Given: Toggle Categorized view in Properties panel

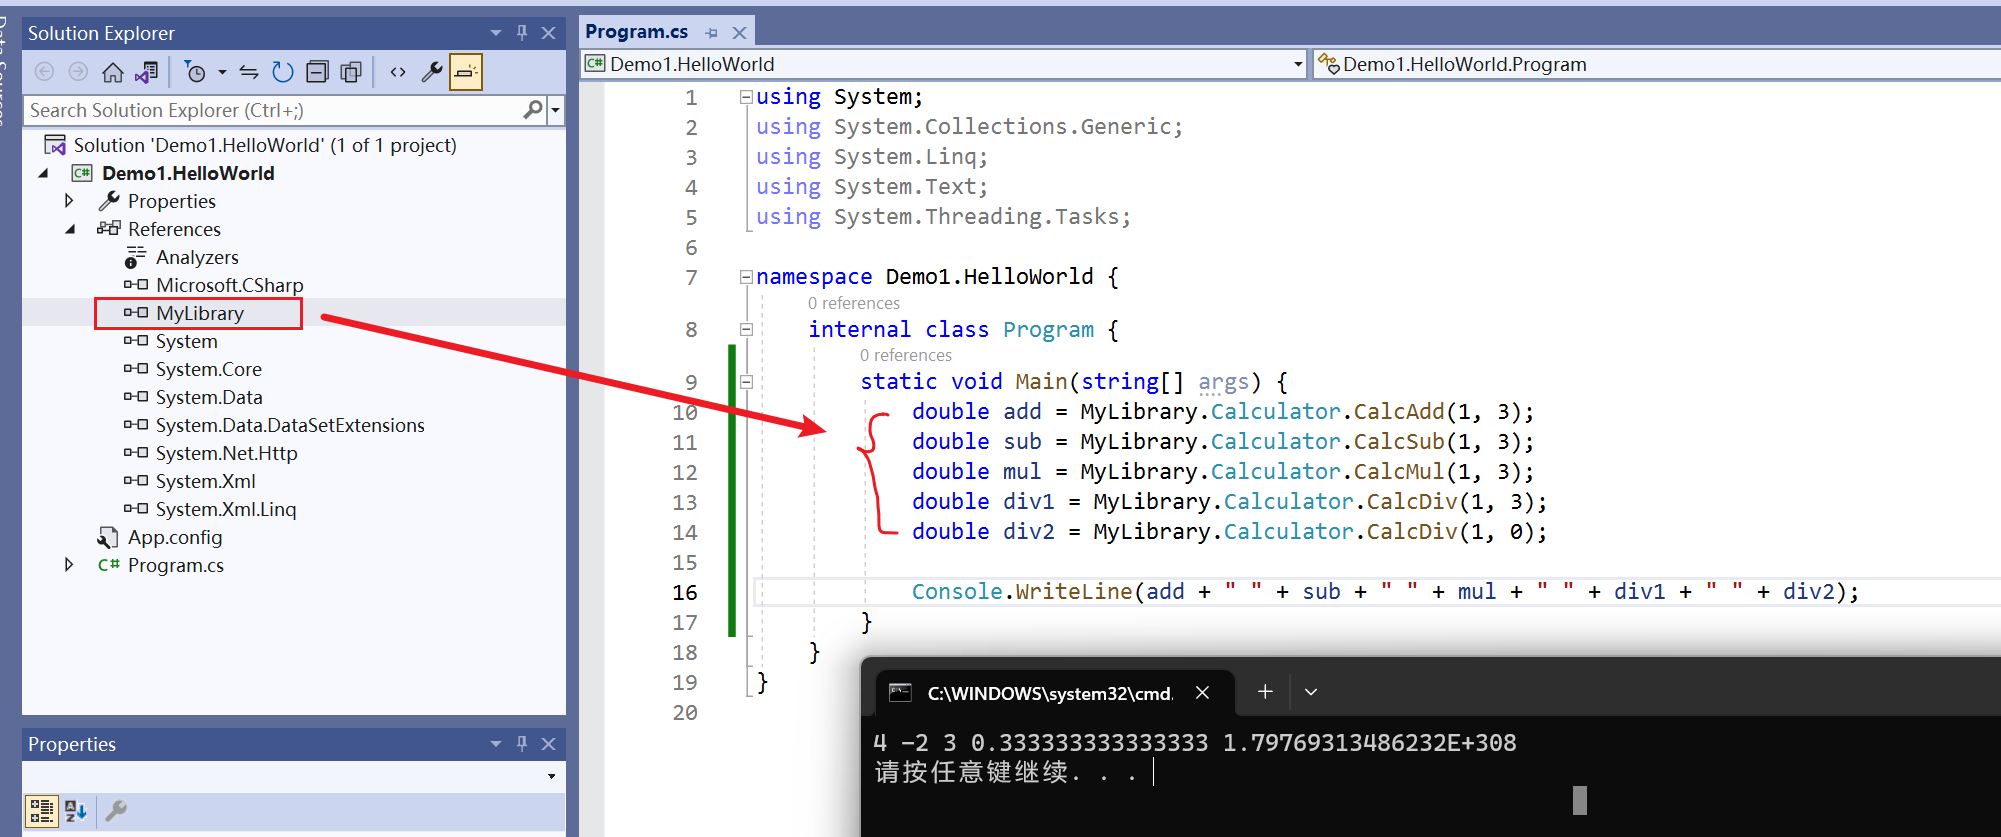Looking at the screenshot, I should tap(42, 810).
